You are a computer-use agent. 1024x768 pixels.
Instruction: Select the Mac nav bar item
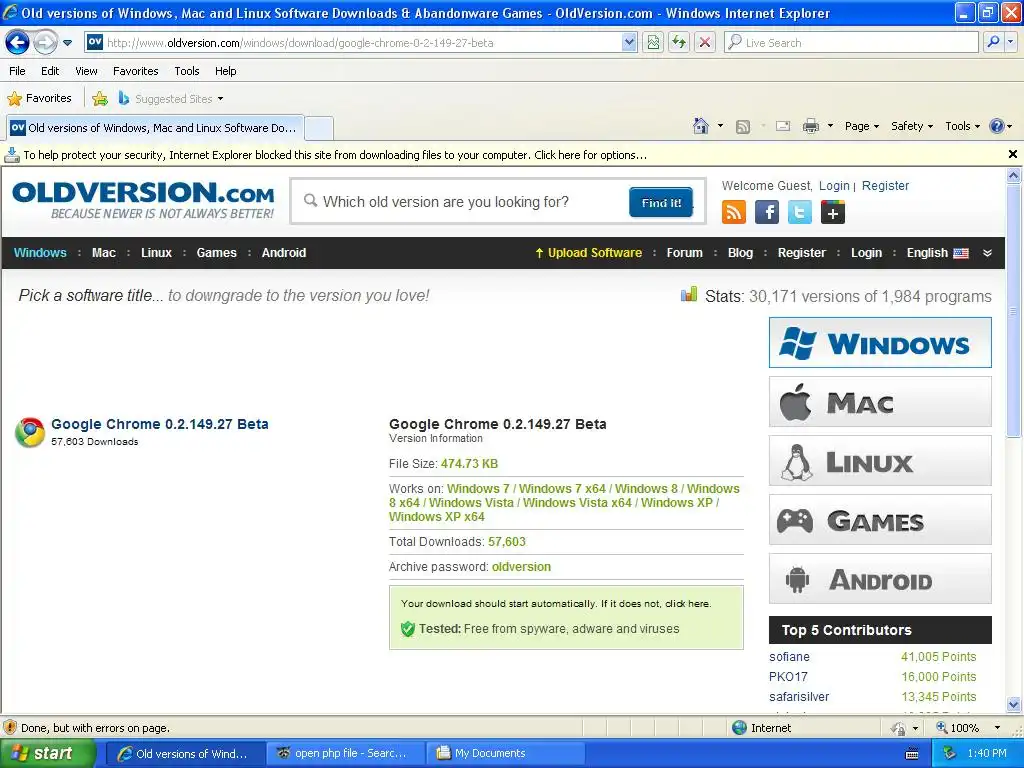click(104, 253)
